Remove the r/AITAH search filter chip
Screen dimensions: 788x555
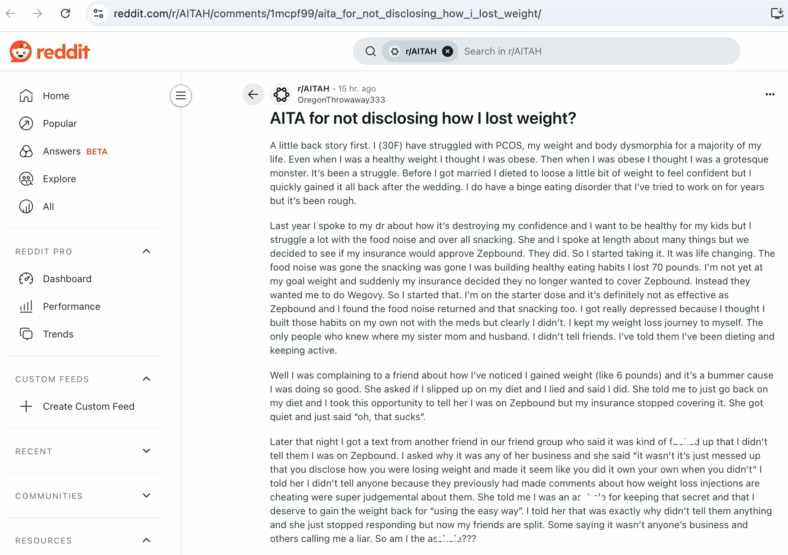[x=447, y=51]
